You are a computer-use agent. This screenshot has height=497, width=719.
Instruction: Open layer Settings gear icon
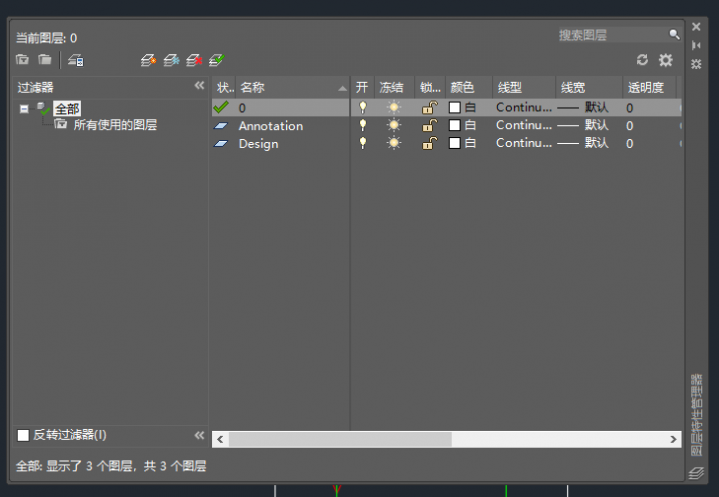pyautogui.click(x=665, y=60)
